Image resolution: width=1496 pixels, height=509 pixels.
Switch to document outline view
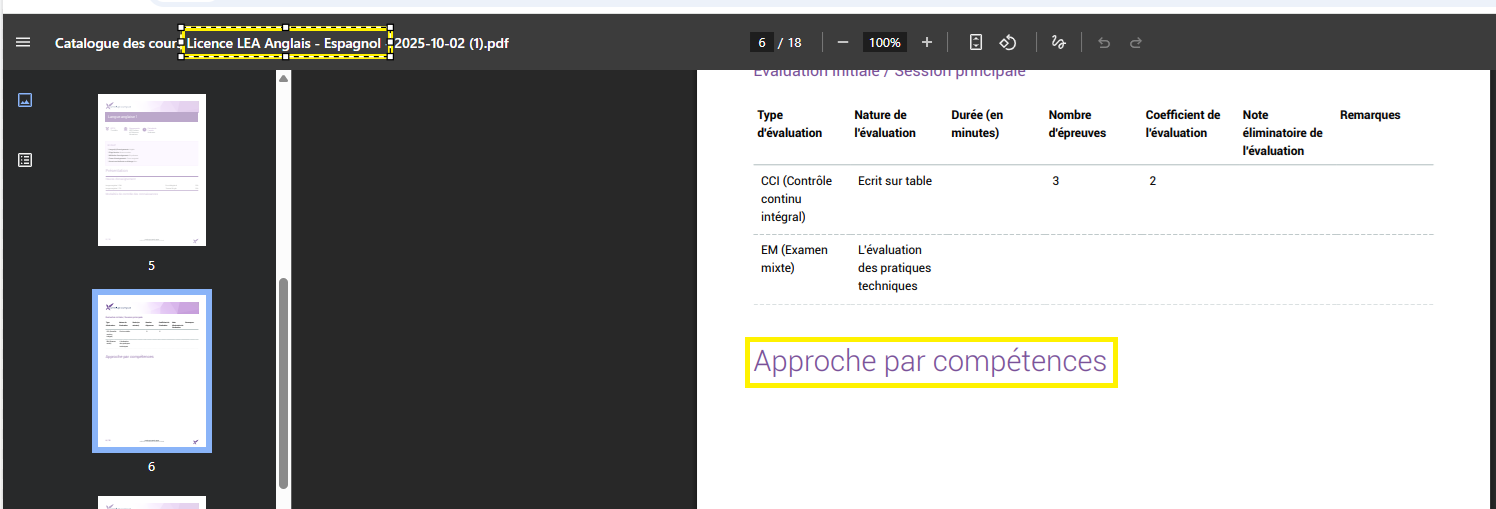pos(25,160)
